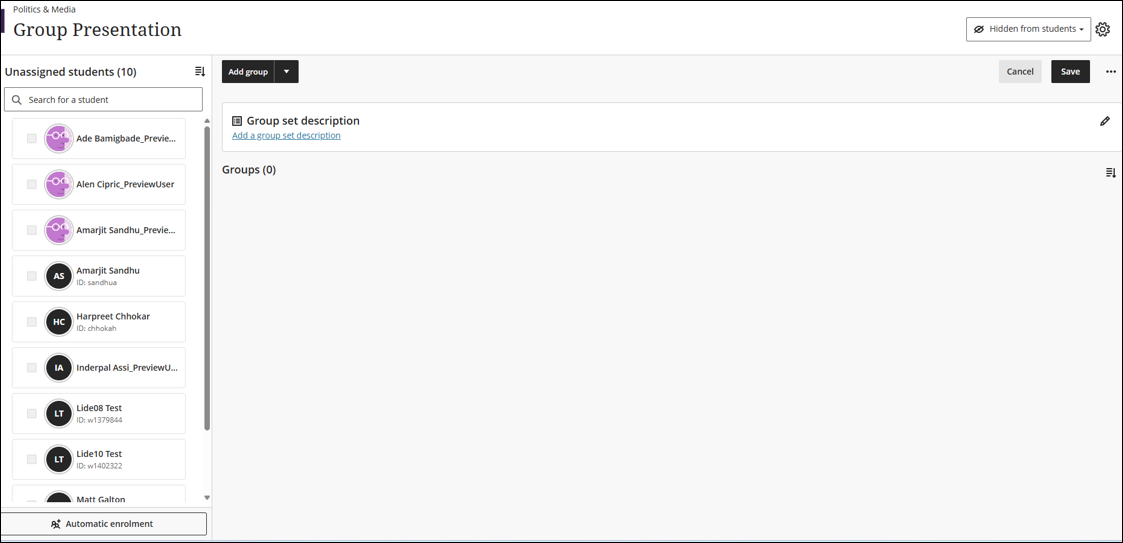This screenshot has height=543, width=1123.
Task: Select Inderpal Assi_PreviewUser checkbox
Action: (x=32, y=367)
